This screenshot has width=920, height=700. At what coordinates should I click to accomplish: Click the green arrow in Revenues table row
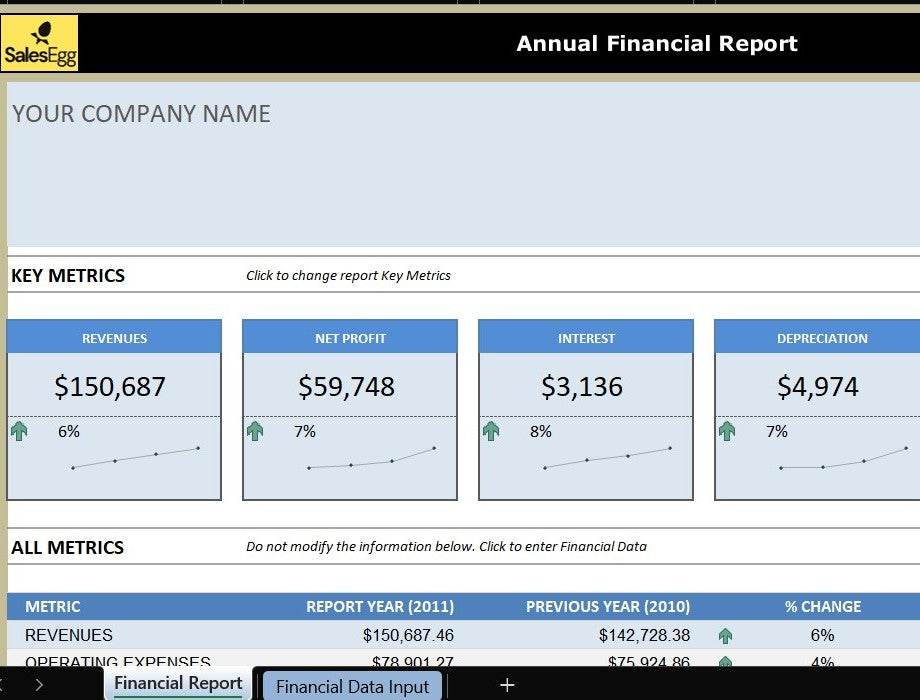click(726, 635)
